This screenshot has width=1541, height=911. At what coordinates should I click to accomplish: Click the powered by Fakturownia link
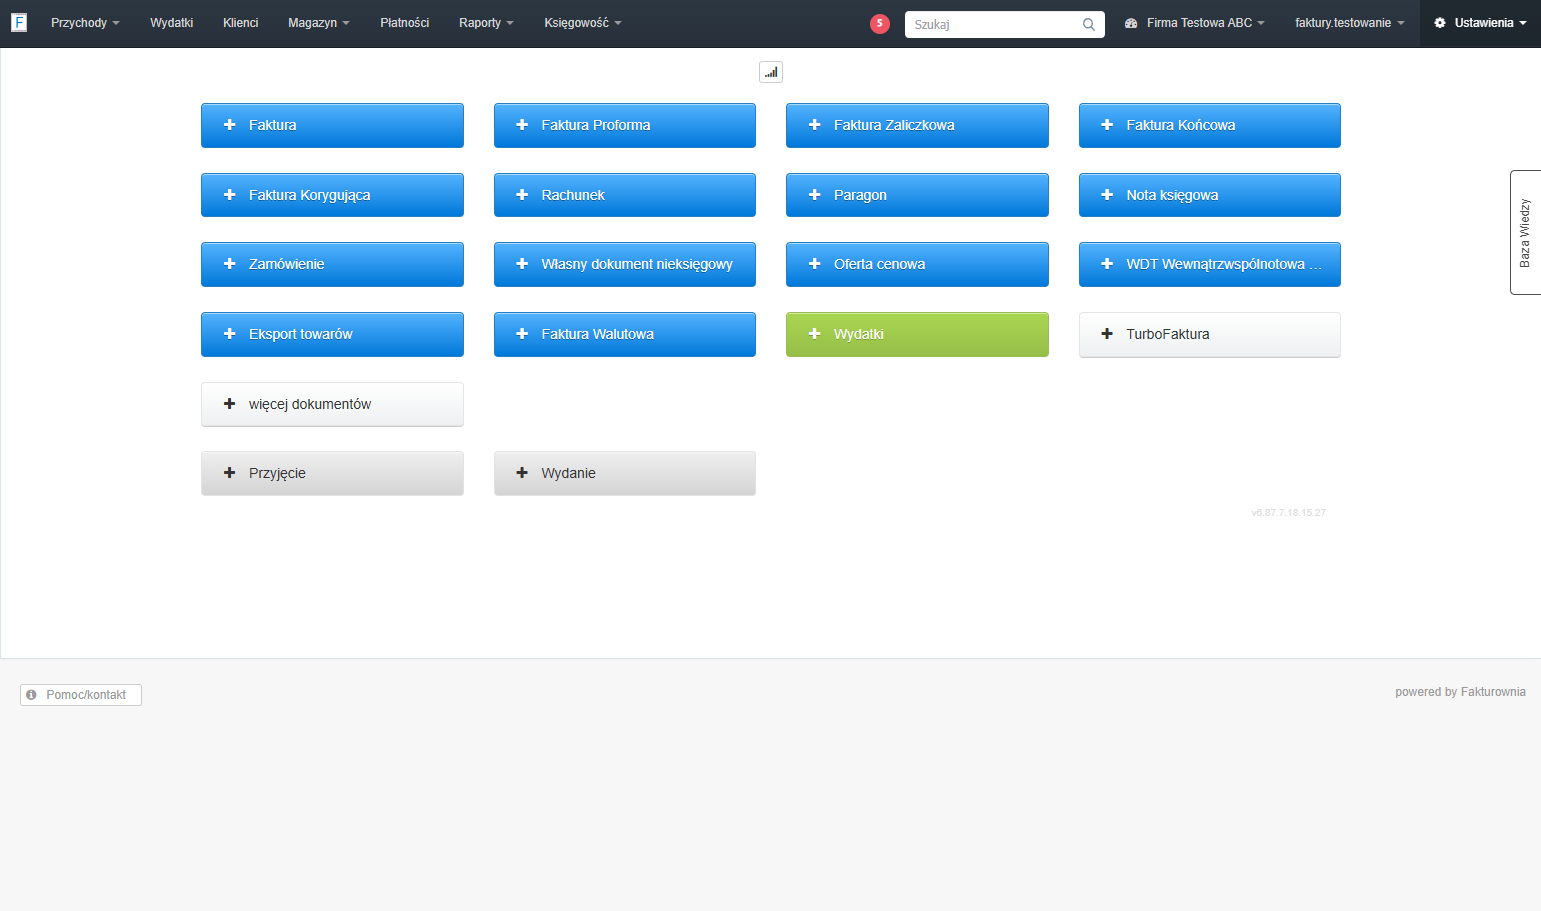(x=1460, y=692)
